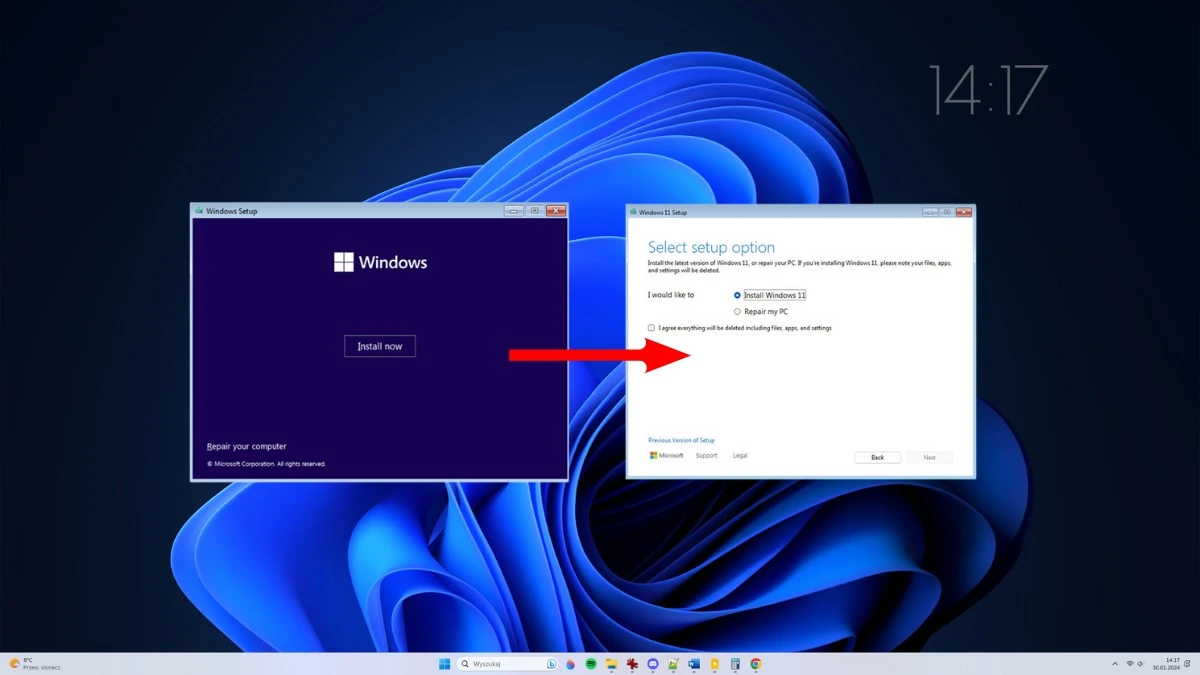Open the Start menu

point(443,663)
